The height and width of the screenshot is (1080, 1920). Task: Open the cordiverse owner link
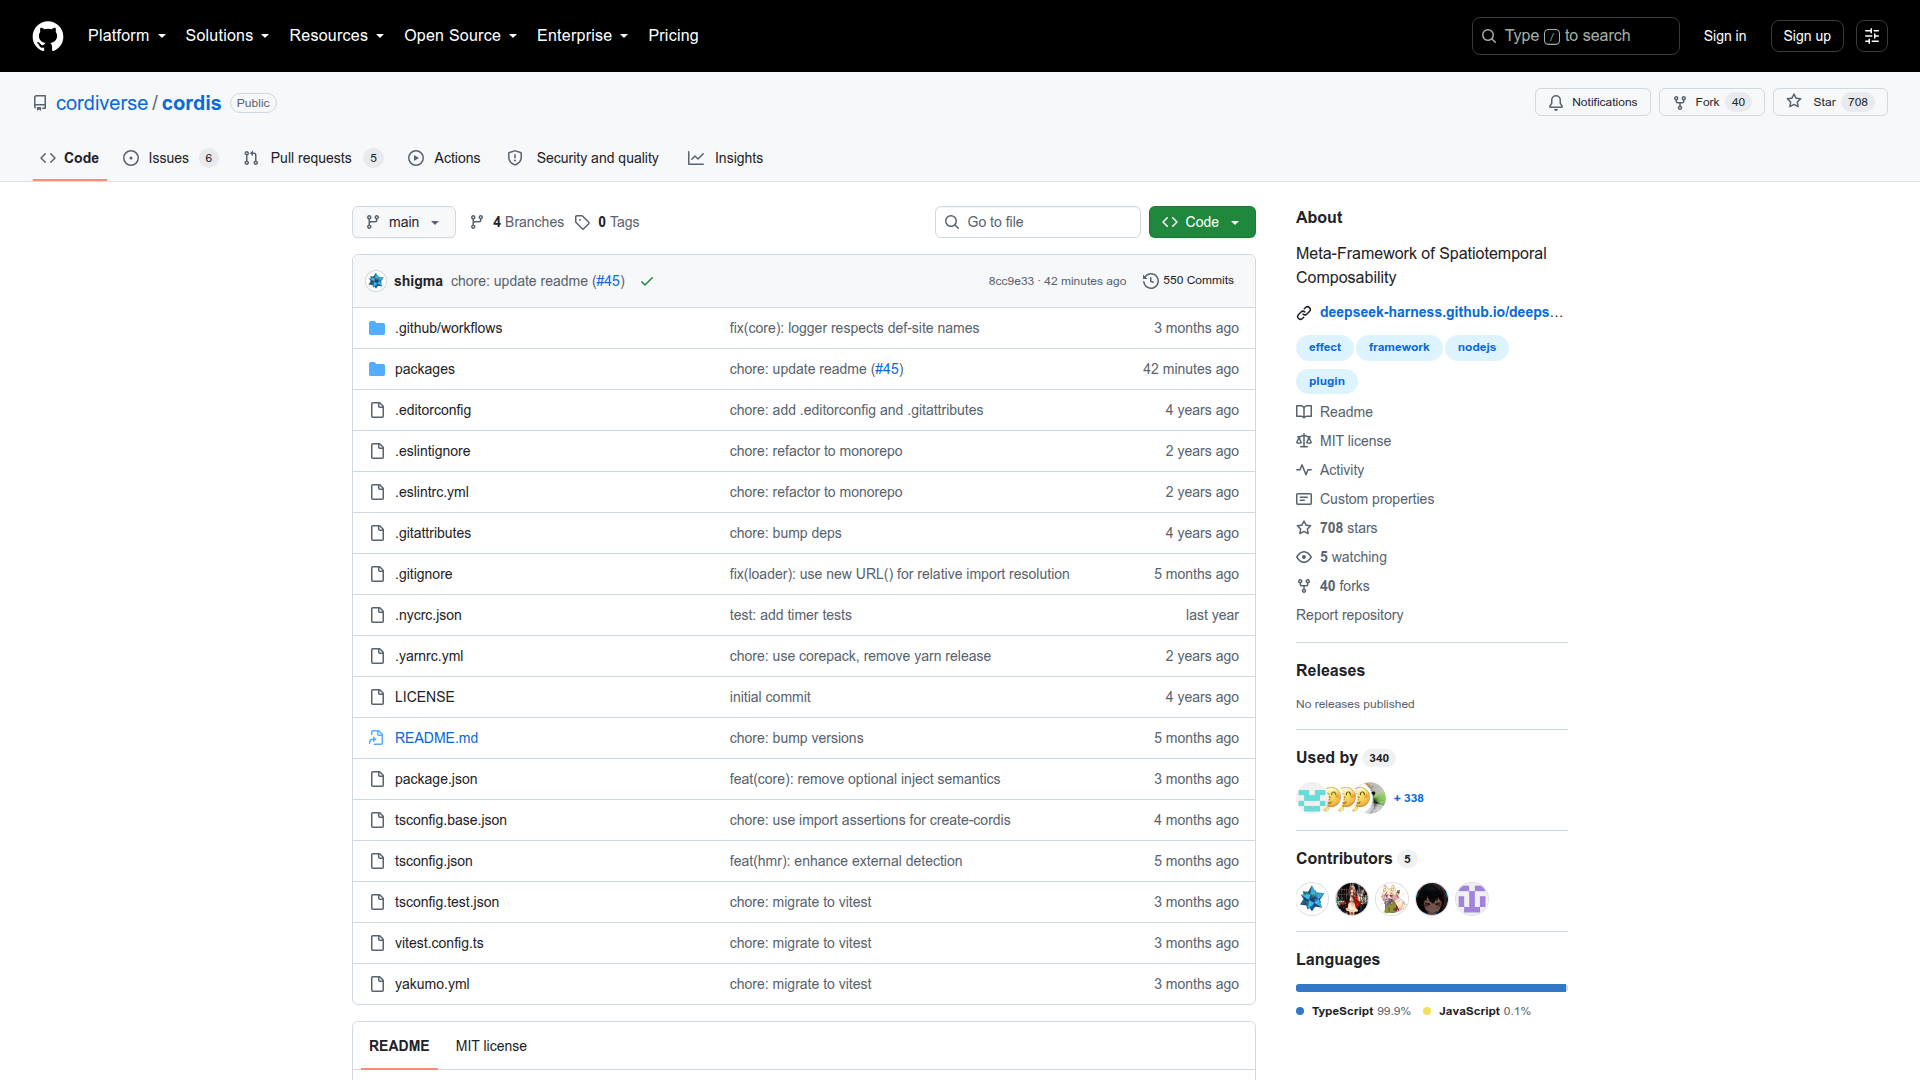(102, 103)
